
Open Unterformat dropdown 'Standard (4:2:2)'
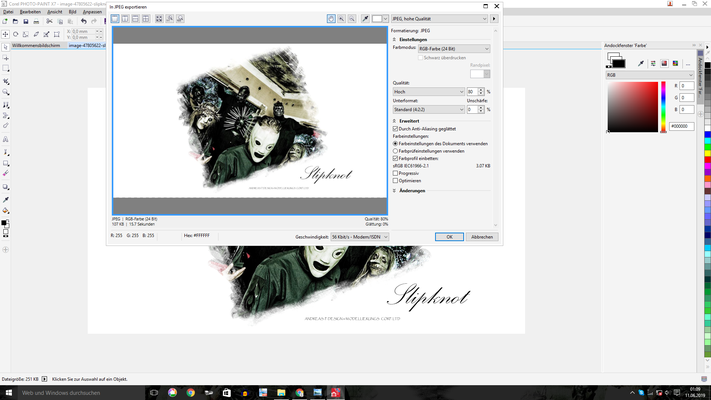[429, 109]
